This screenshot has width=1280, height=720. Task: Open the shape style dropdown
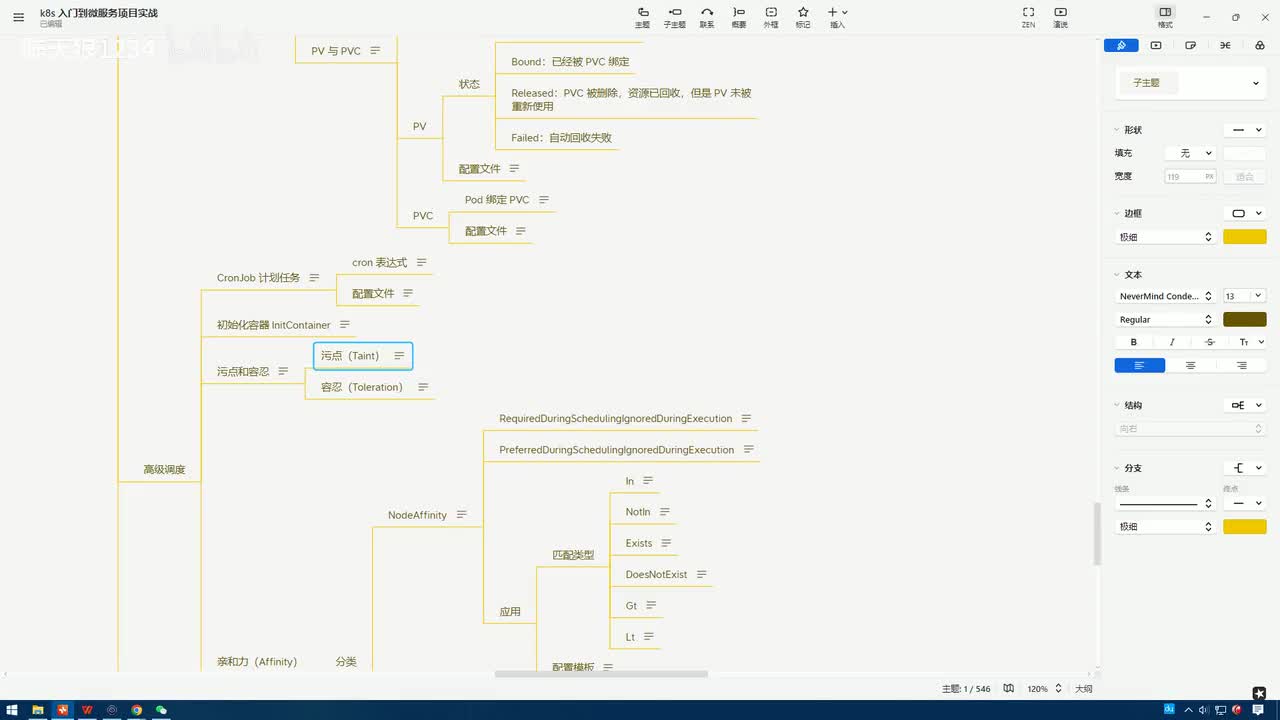pos(1245,130)
